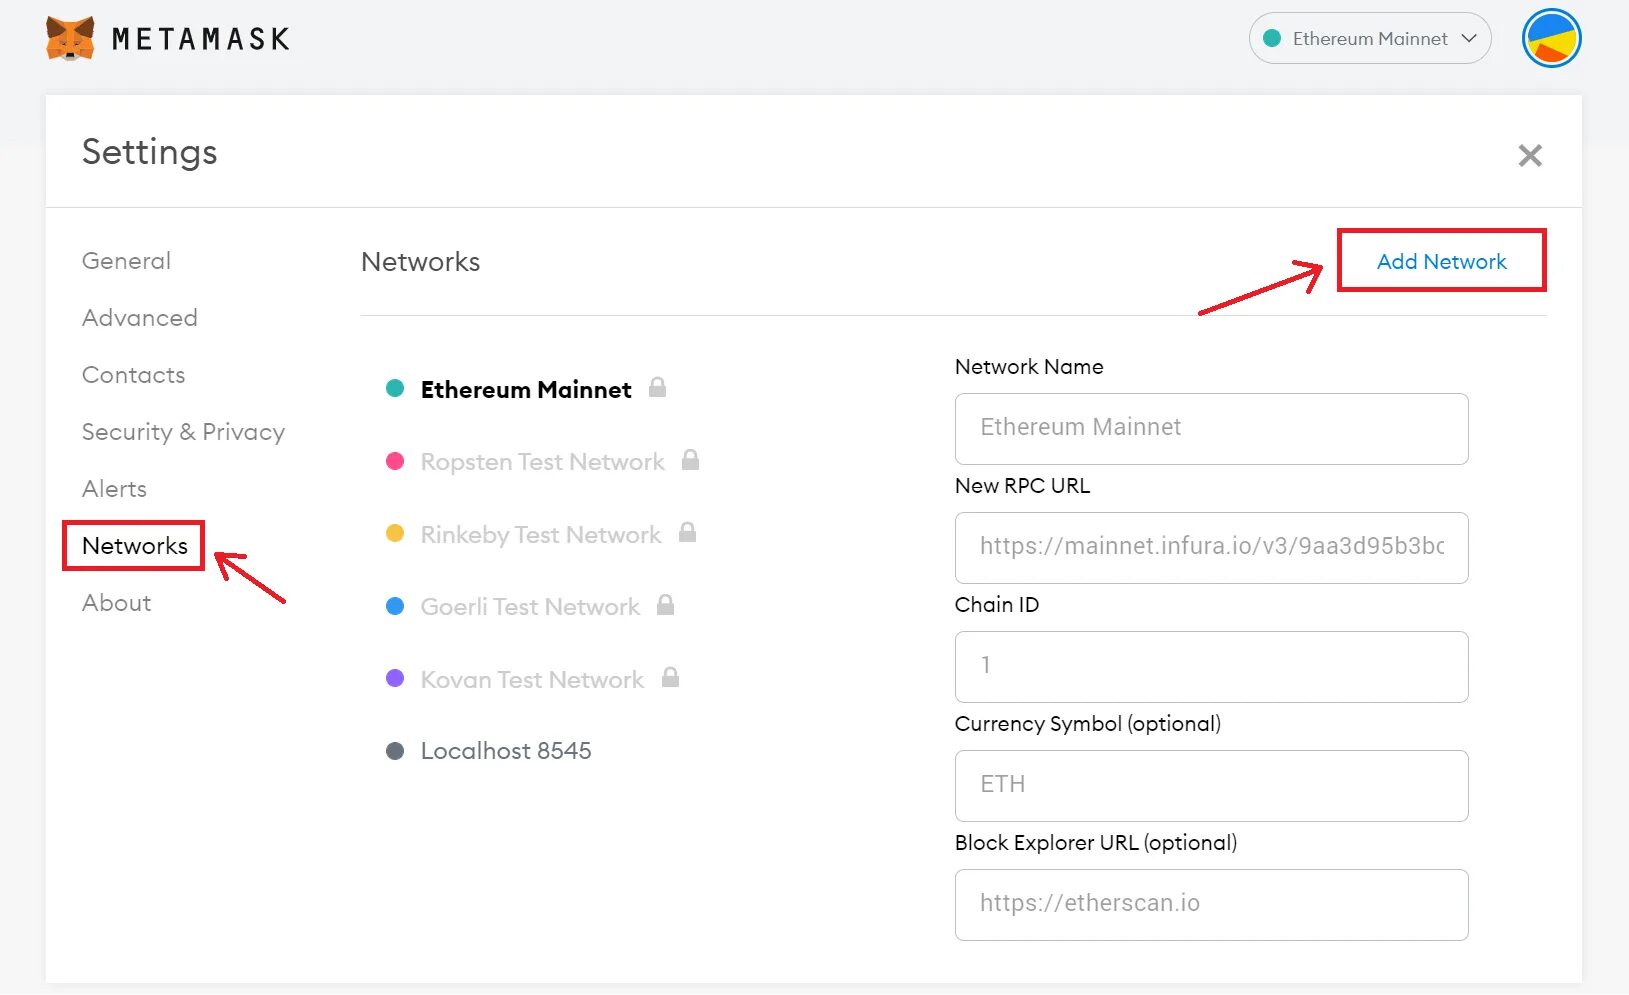Open the Advanced settings tab

coord(139,318)
